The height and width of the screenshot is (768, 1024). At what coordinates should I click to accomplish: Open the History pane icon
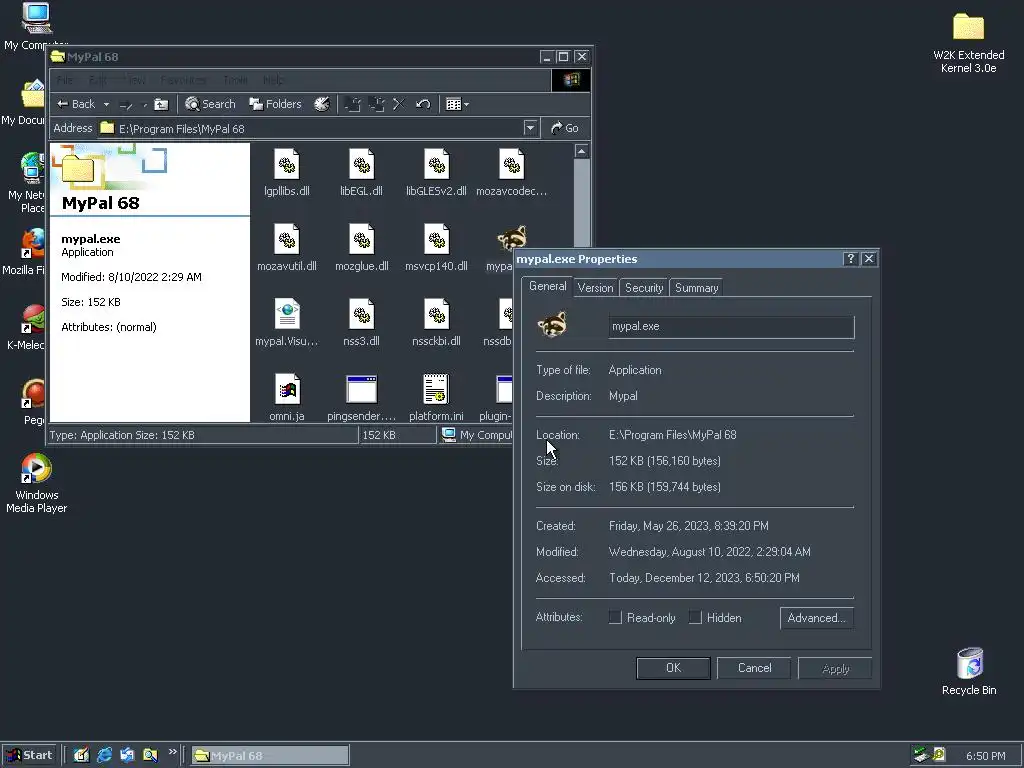(322, 104)
